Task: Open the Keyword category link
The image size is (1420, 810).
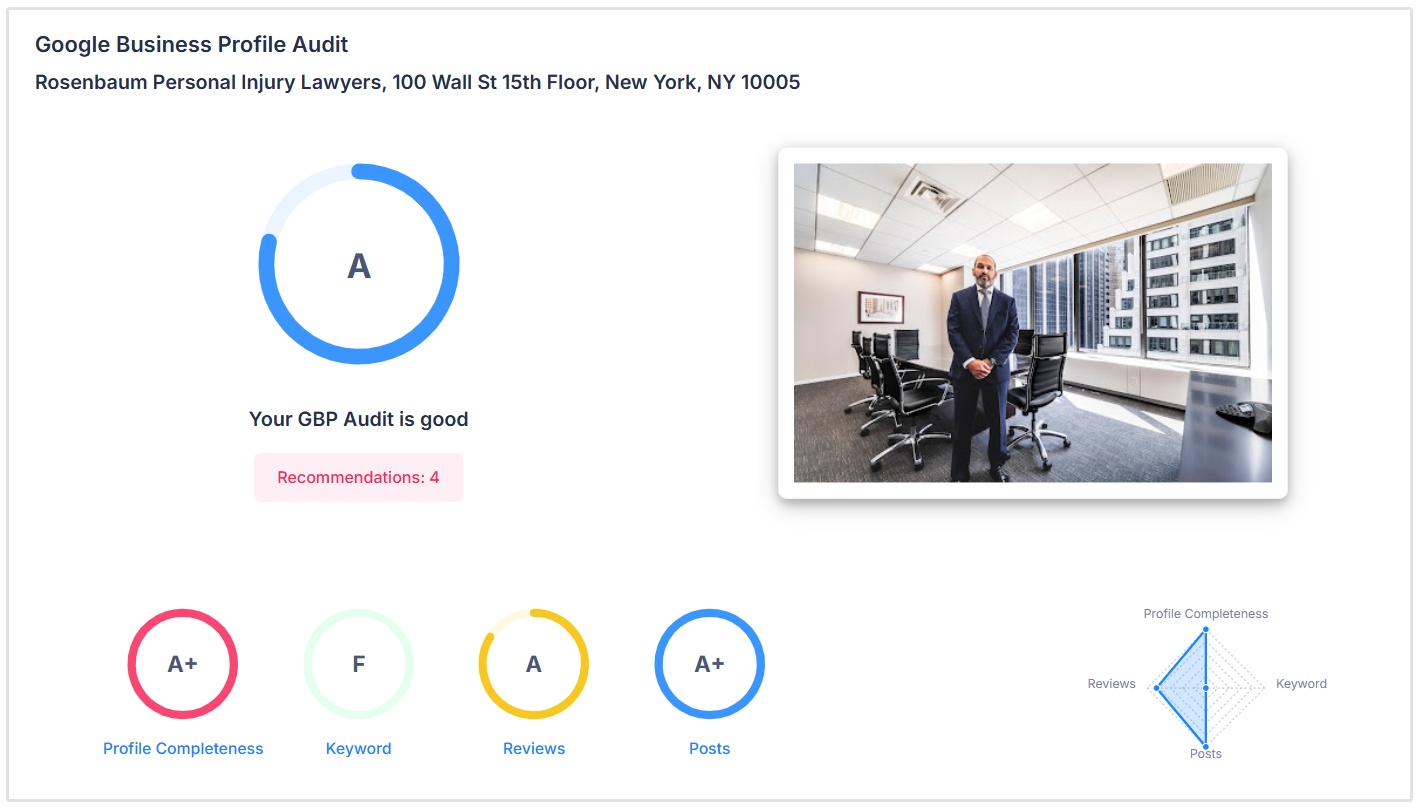Action: click(358, 749)
